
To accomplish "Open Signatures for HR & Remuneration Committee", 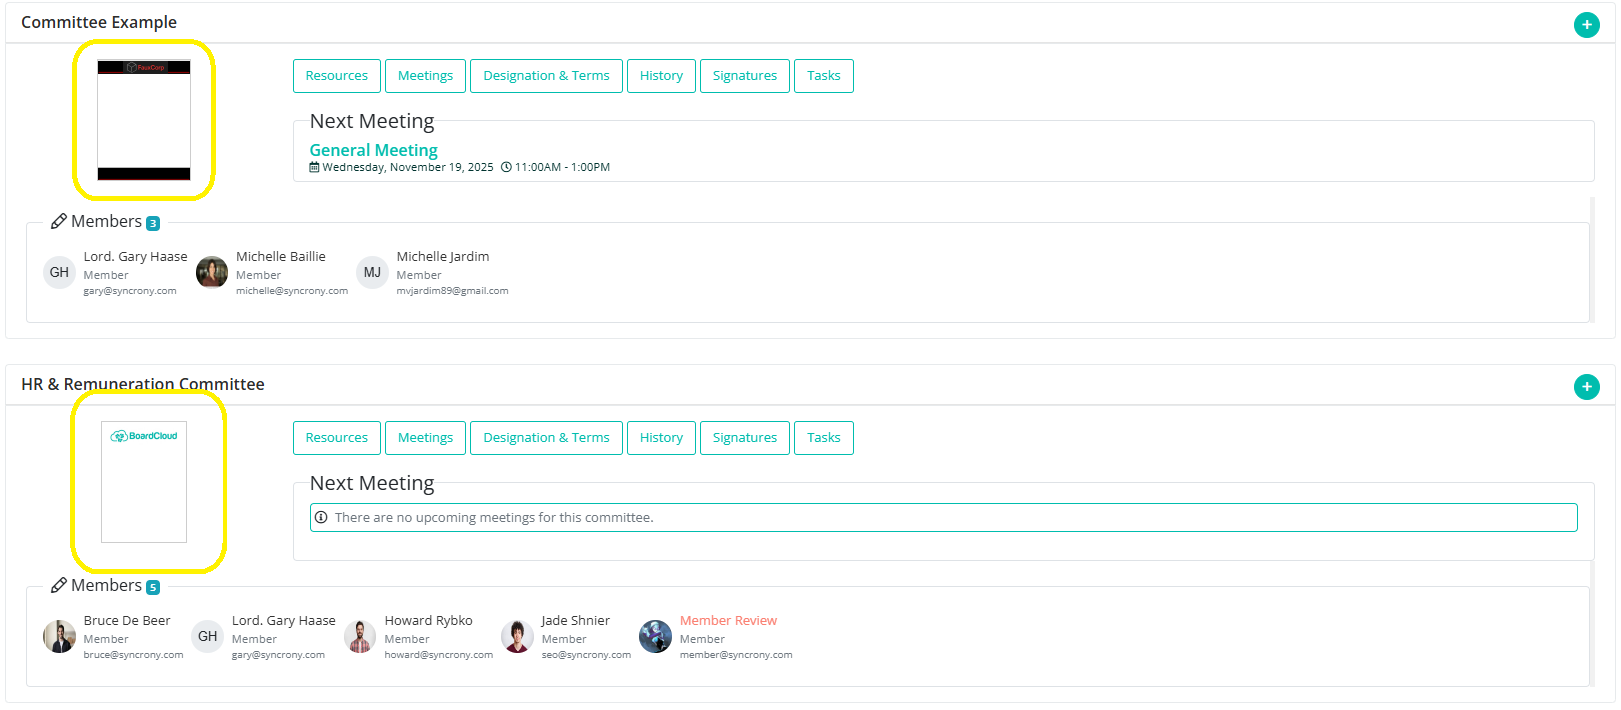I will click(744, 438).
